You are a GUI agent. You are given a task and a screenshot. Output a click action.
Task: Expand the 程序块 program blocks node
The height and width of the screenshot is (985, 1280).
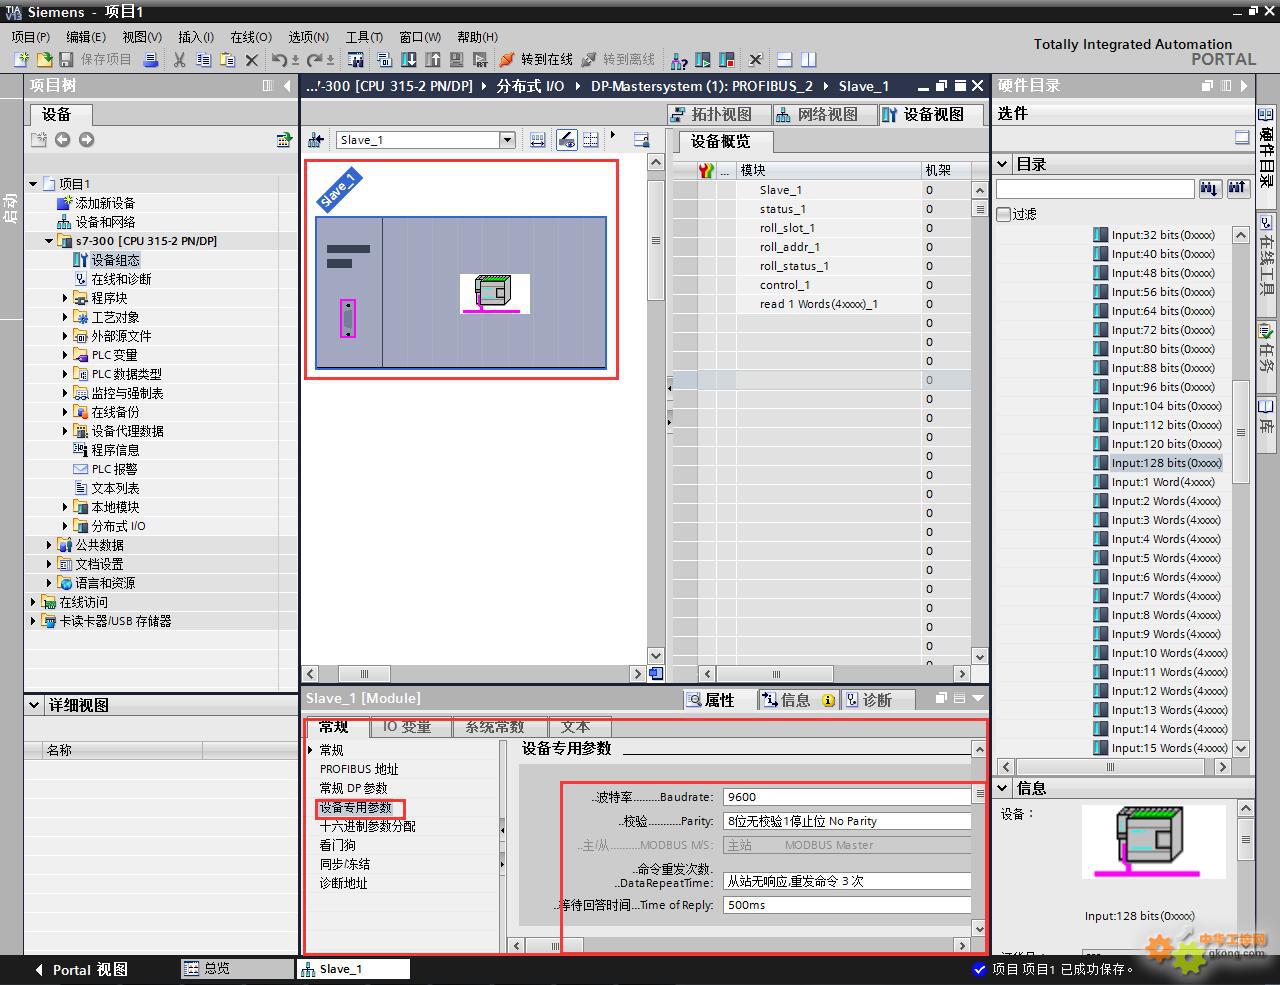(65, 298)
